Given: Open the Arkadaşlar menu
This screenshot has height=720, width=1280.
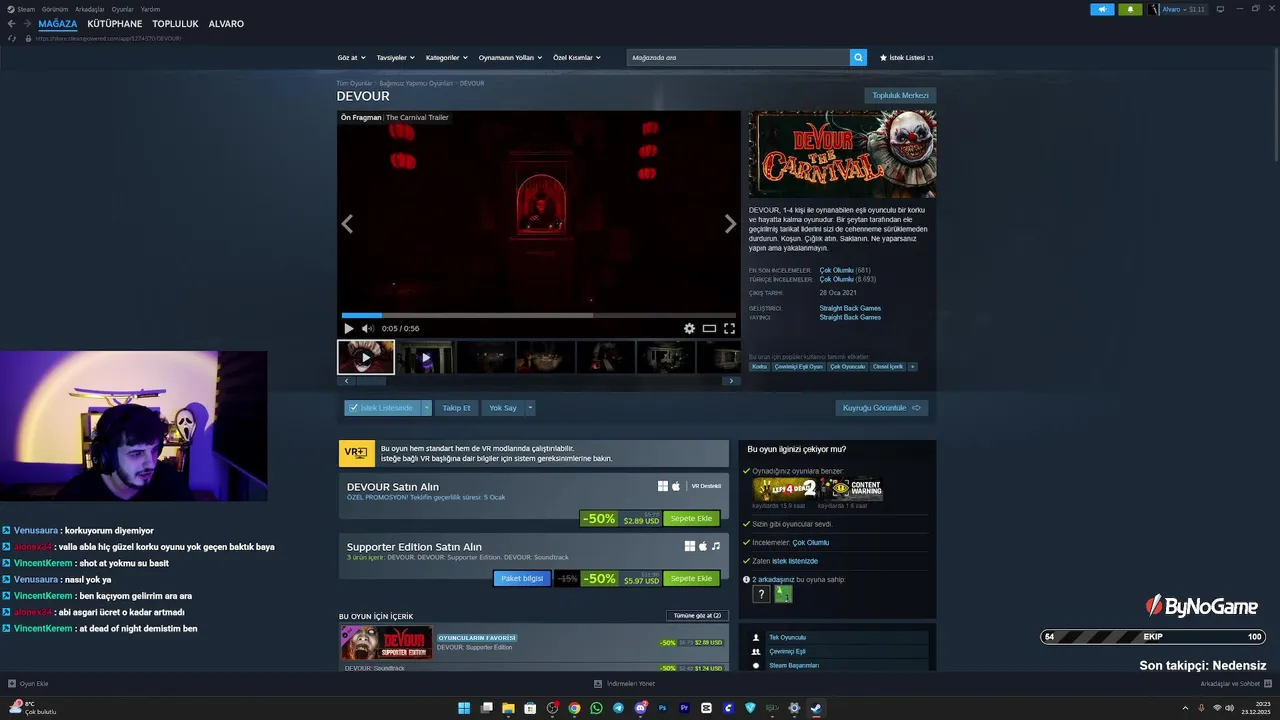Looking at the screenshot, I should [x=90, y=9].
